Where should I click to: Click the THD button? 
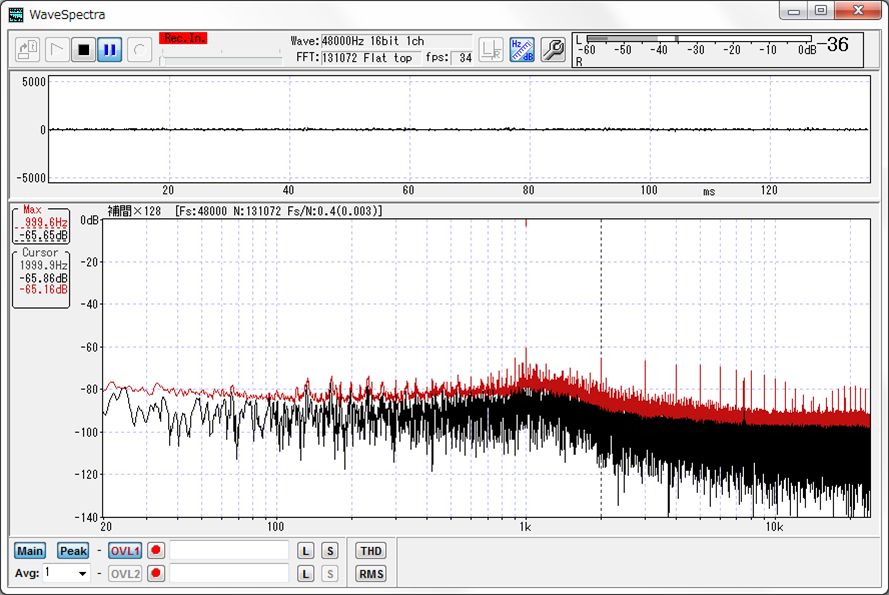tap(371, 551)
